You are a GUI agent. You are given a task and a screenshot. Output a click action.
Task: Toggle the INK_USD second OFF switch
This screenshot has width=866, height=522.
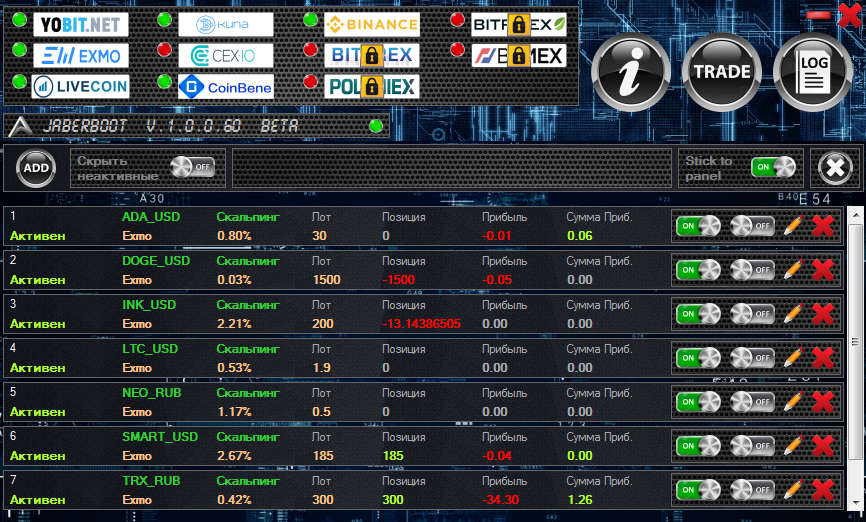coord(752,314)
